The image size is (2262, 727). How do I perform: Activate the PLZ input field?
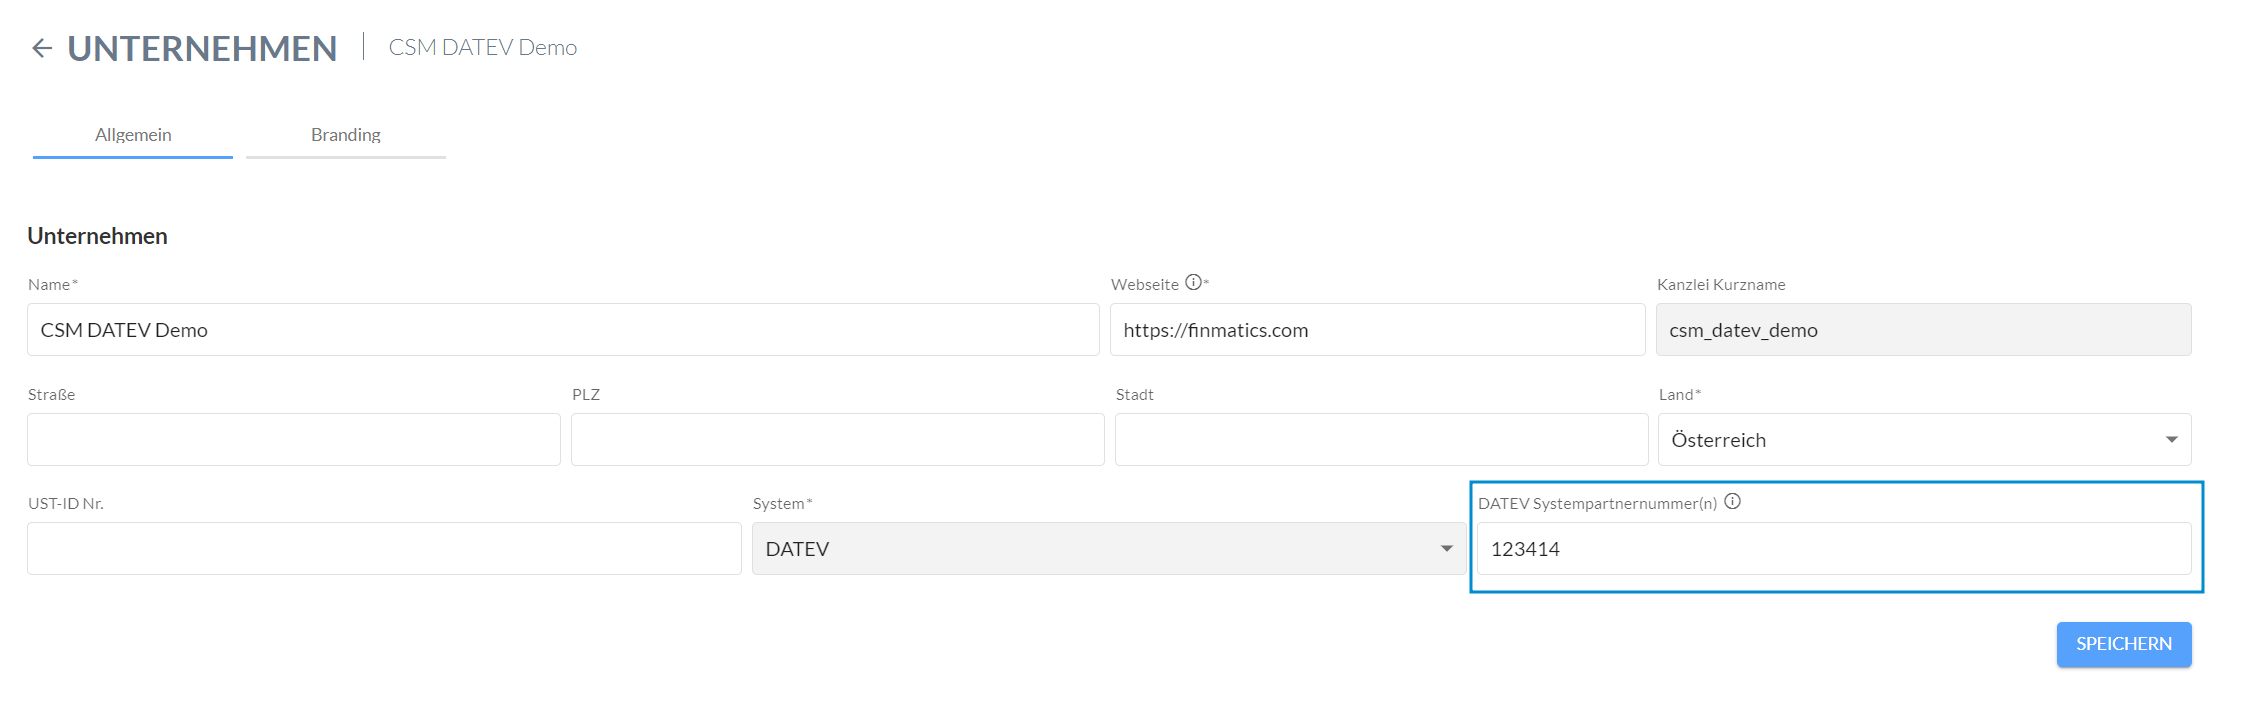pos(838,440)
